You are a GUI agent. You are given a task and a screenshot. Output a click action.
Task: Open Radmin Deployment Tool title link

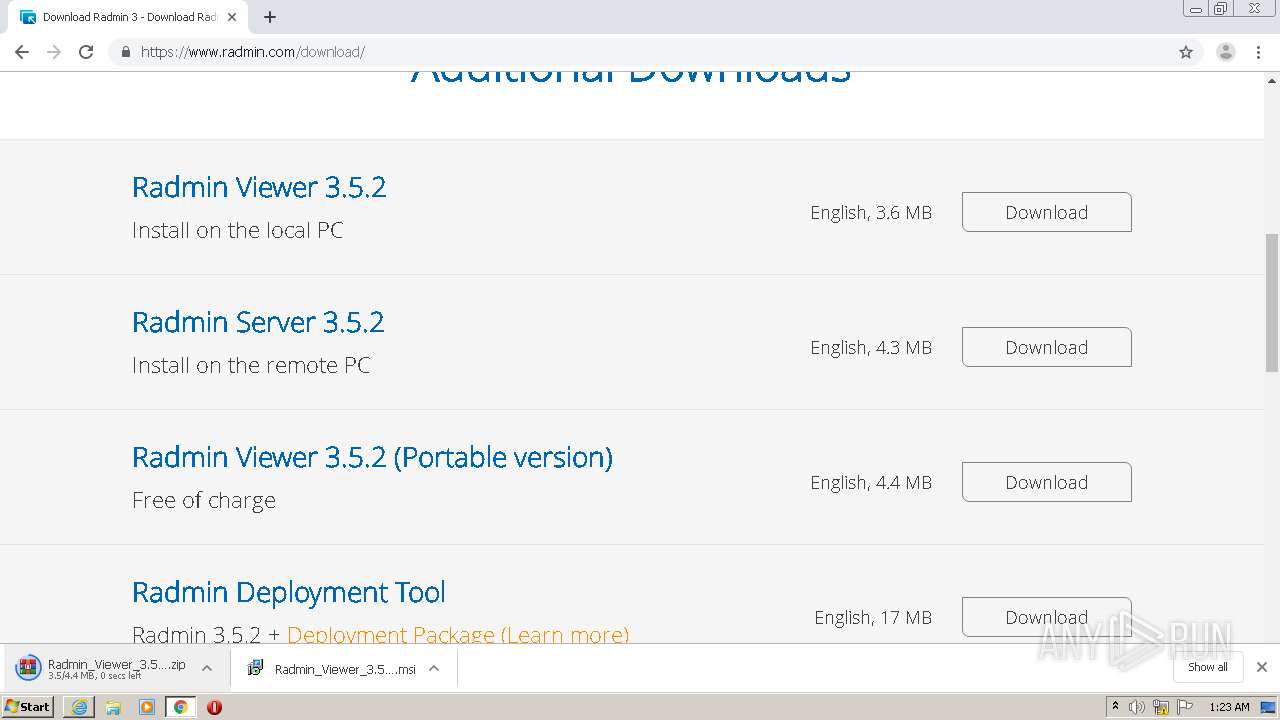click(x=289, y=592)
